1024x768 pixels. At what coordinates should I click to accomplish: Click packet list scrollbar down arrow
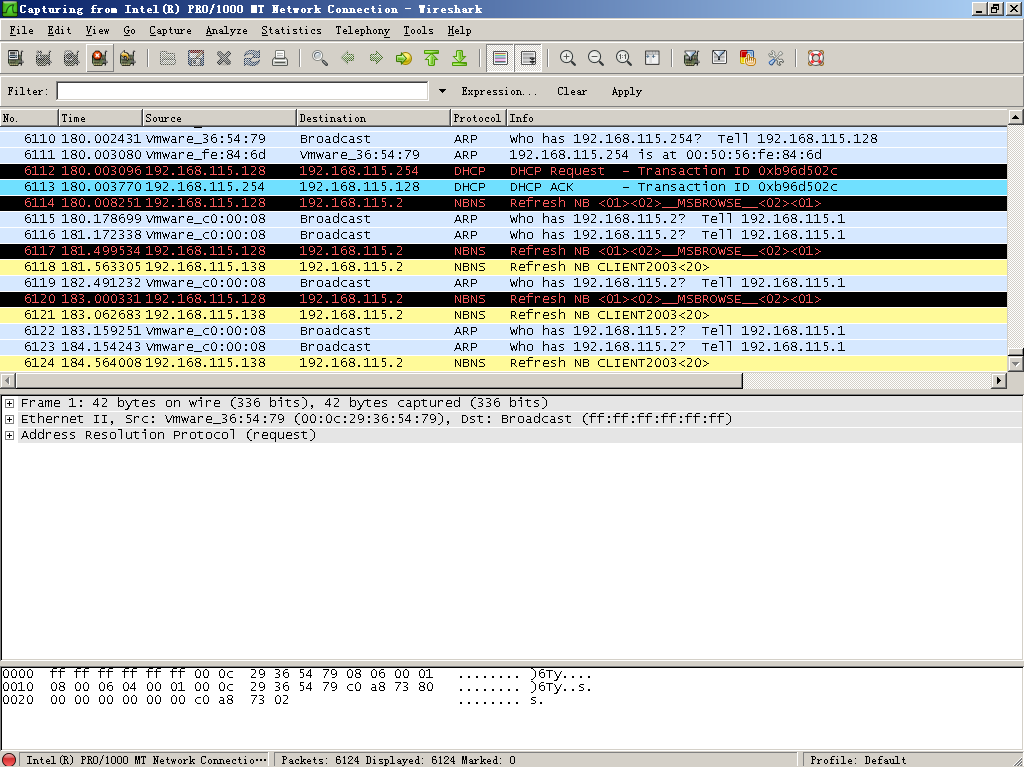(x=1016, y=363)
